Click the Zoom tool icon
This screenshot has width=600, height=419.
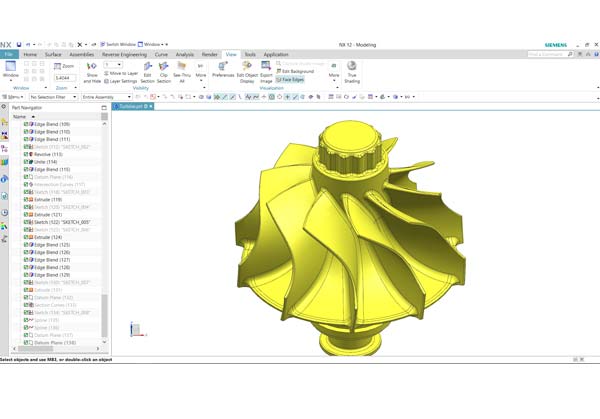click(57, 66)
